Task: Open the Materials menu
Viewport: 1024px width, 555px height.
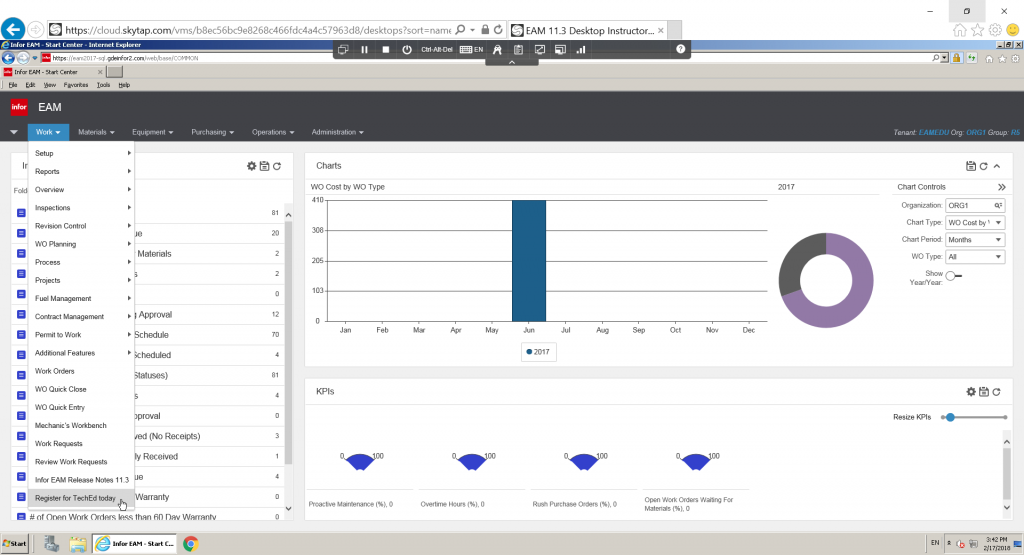Action: 96,132
